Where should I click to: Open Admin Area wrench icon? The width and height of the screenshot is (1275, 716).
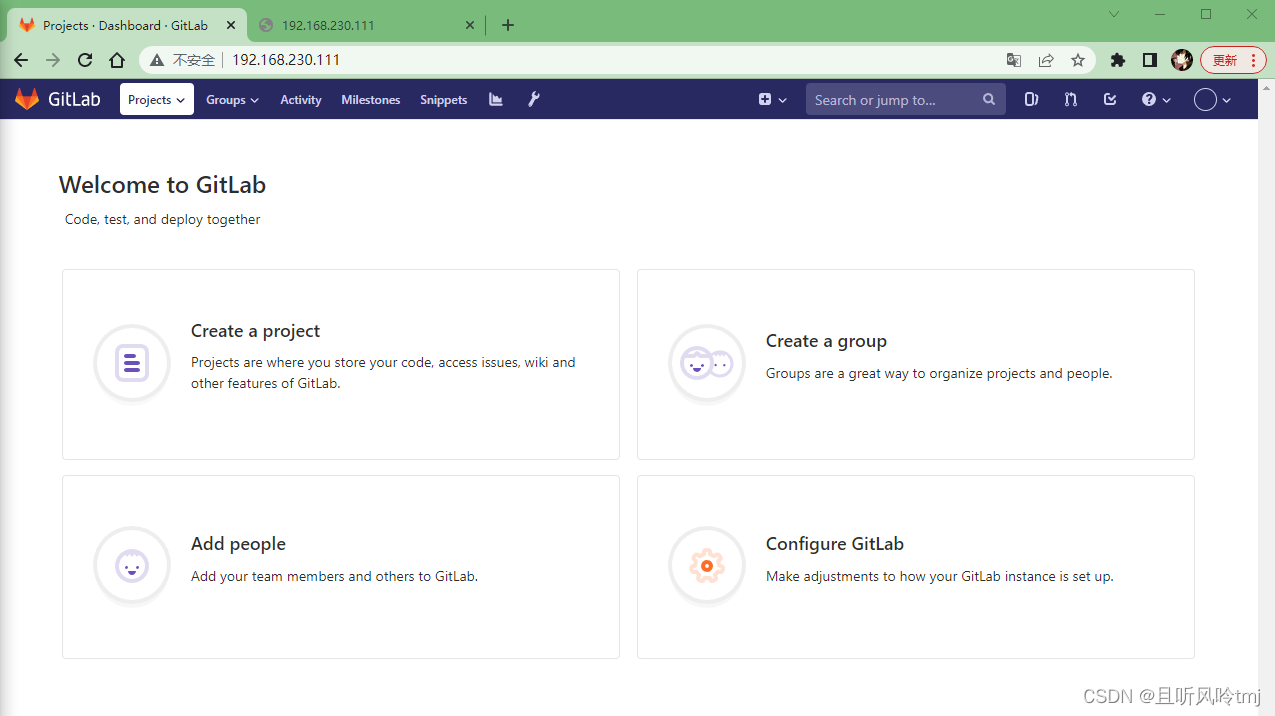(534, 99)
